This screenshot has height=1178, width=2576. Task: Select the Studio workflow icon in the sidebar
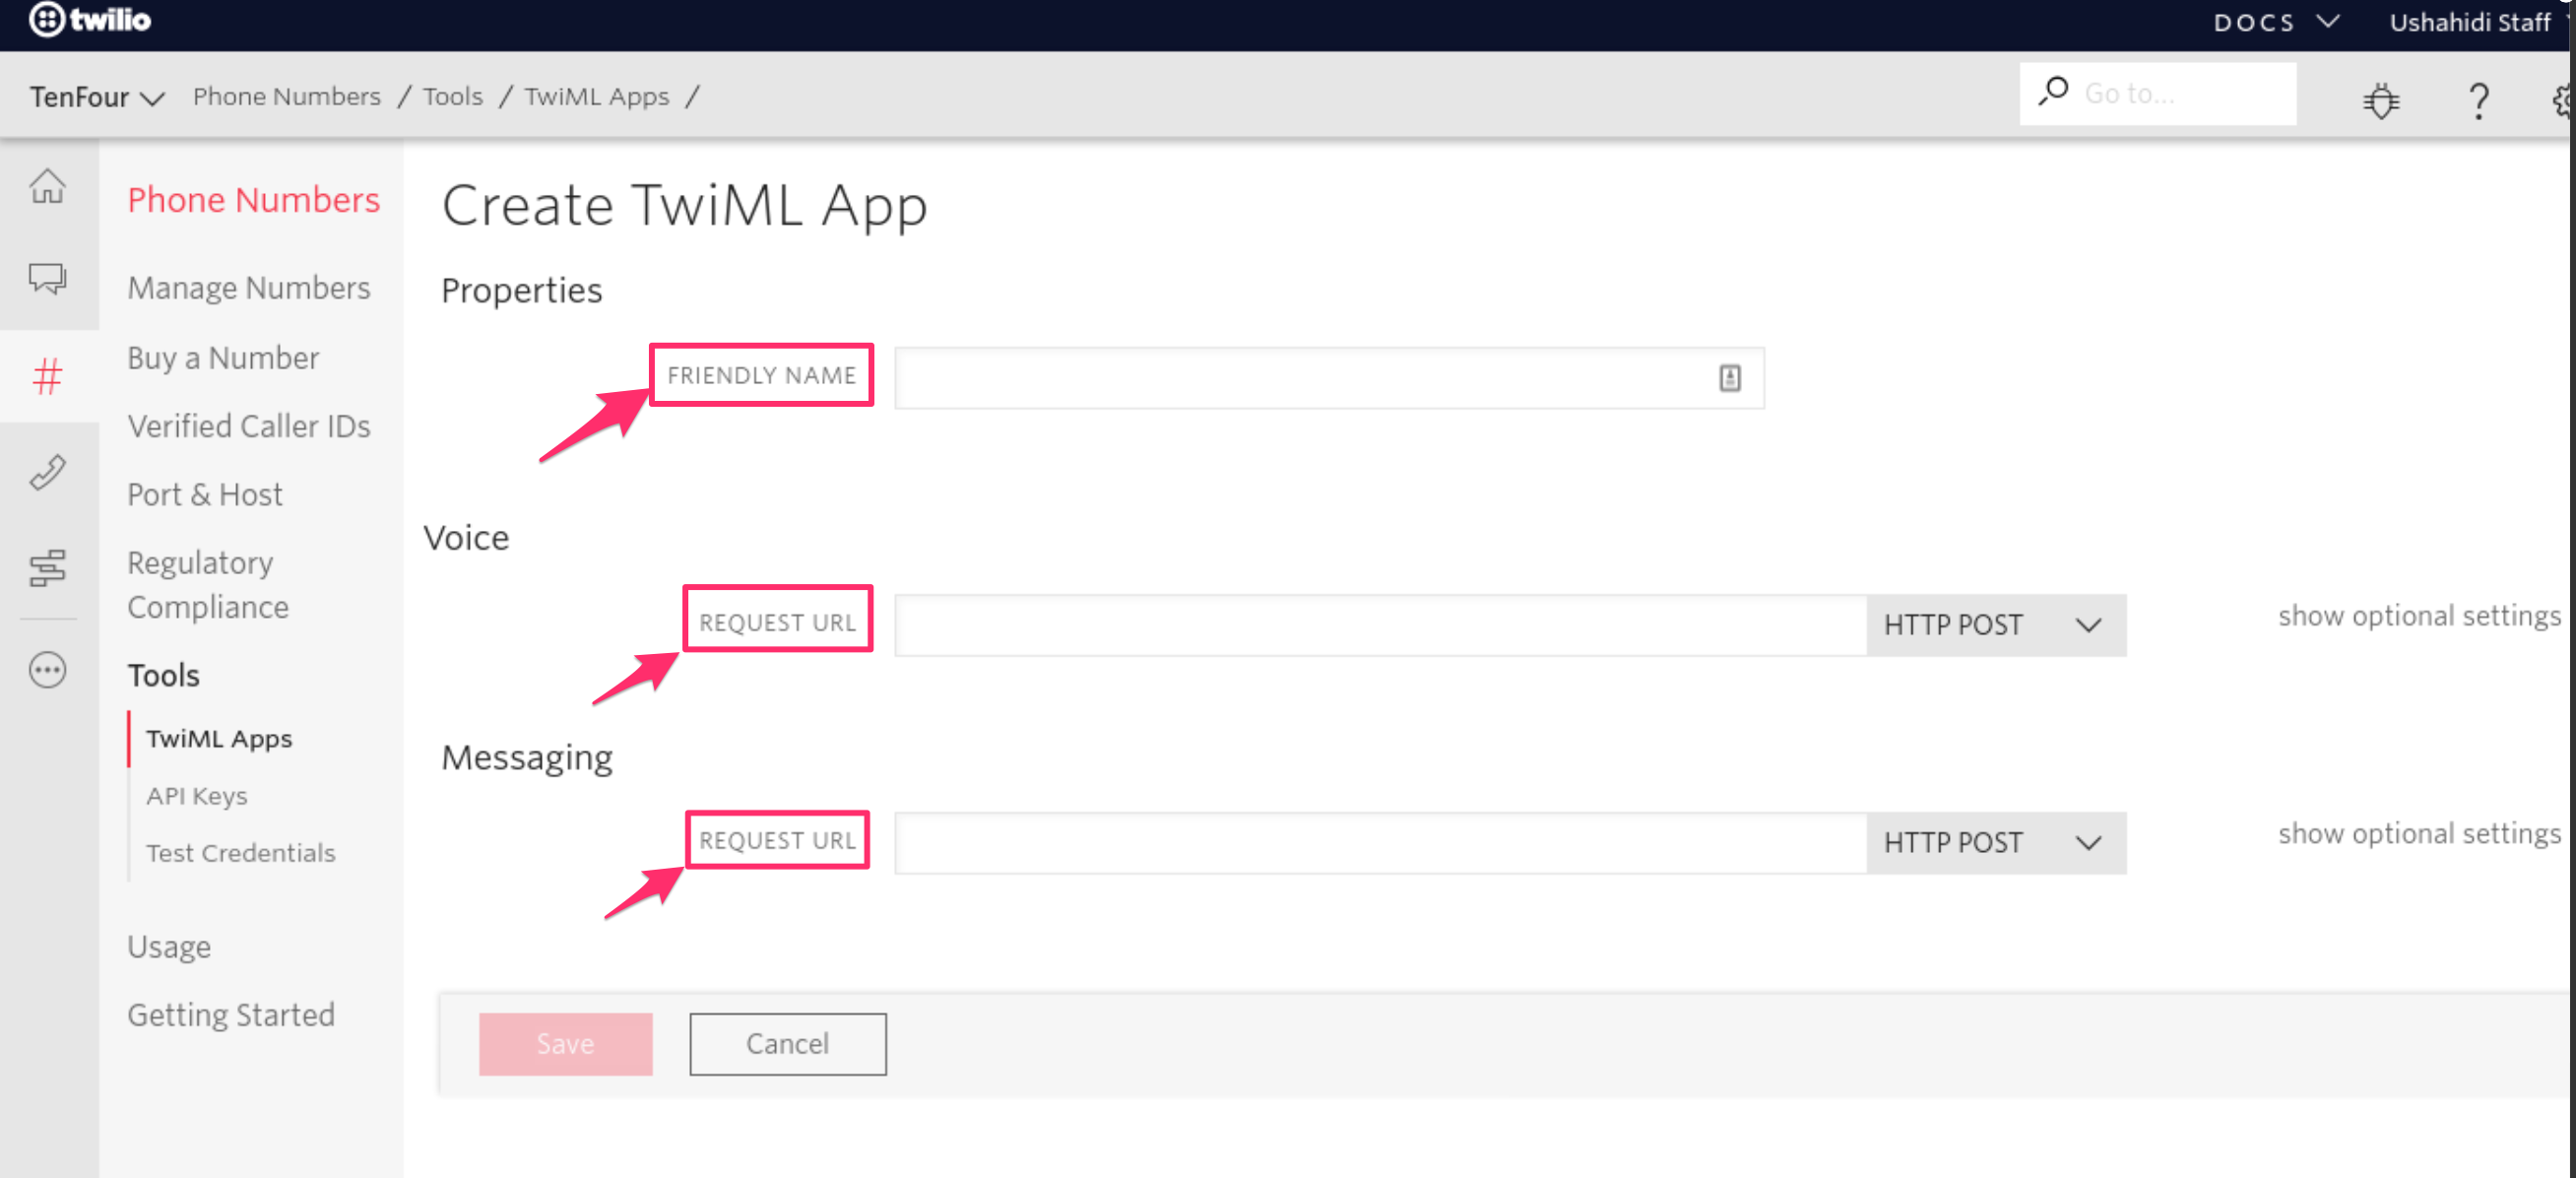point(47,568)
